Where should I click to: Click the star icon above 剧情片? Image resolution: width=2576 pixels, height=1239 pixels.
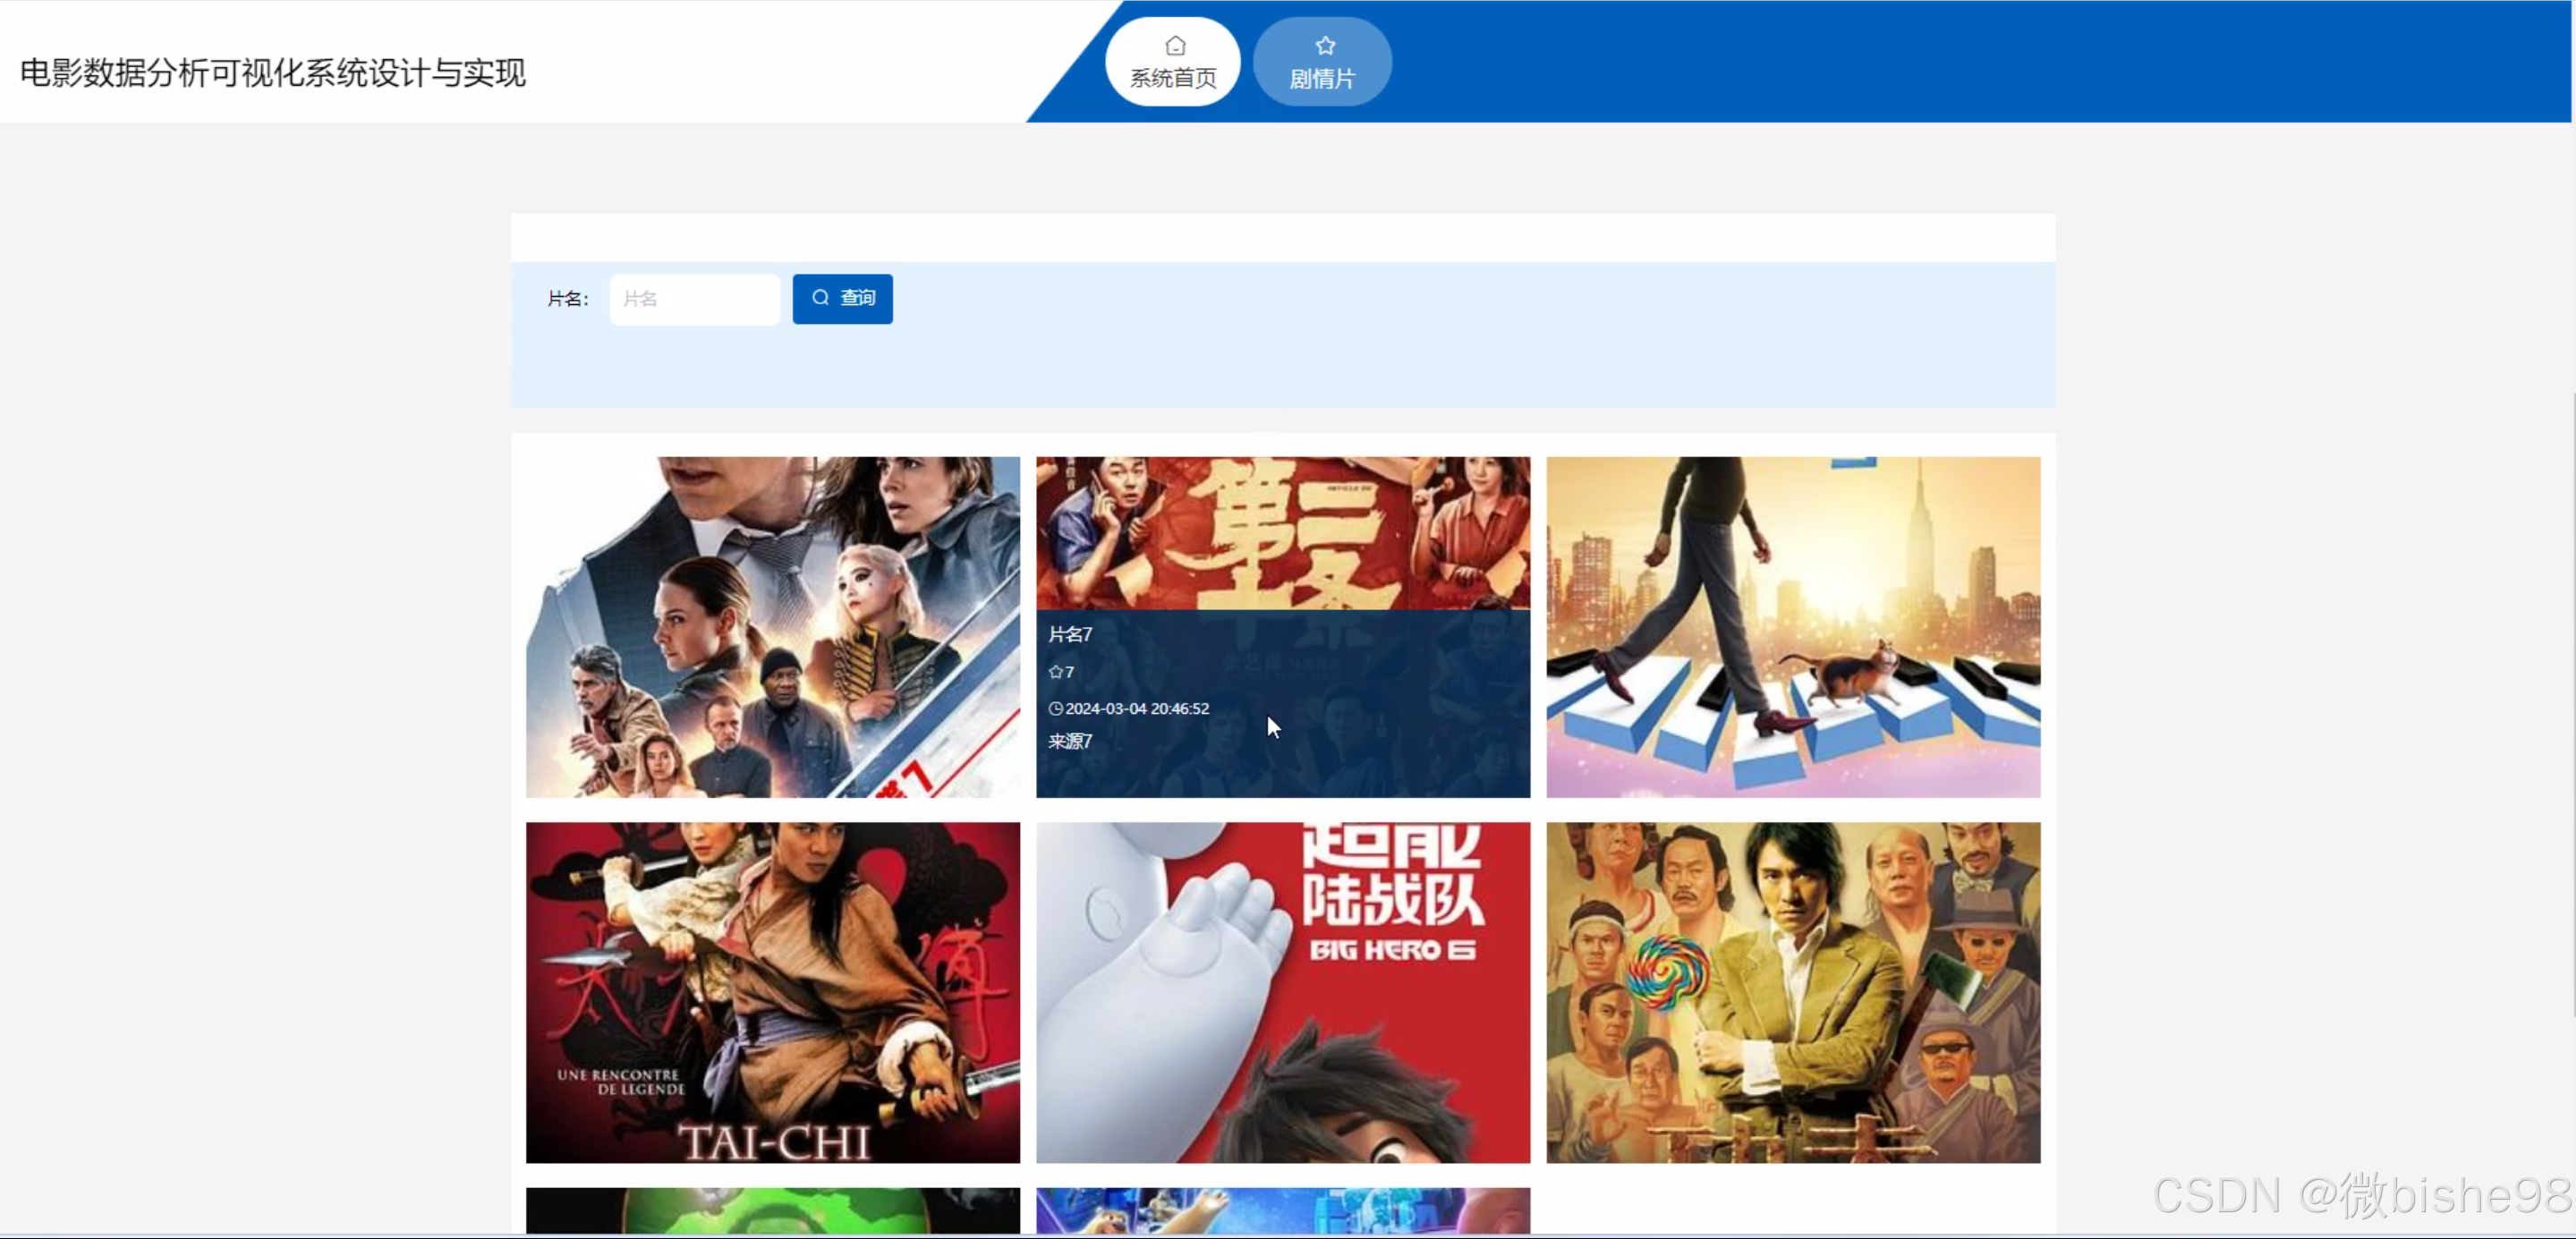1325,46
